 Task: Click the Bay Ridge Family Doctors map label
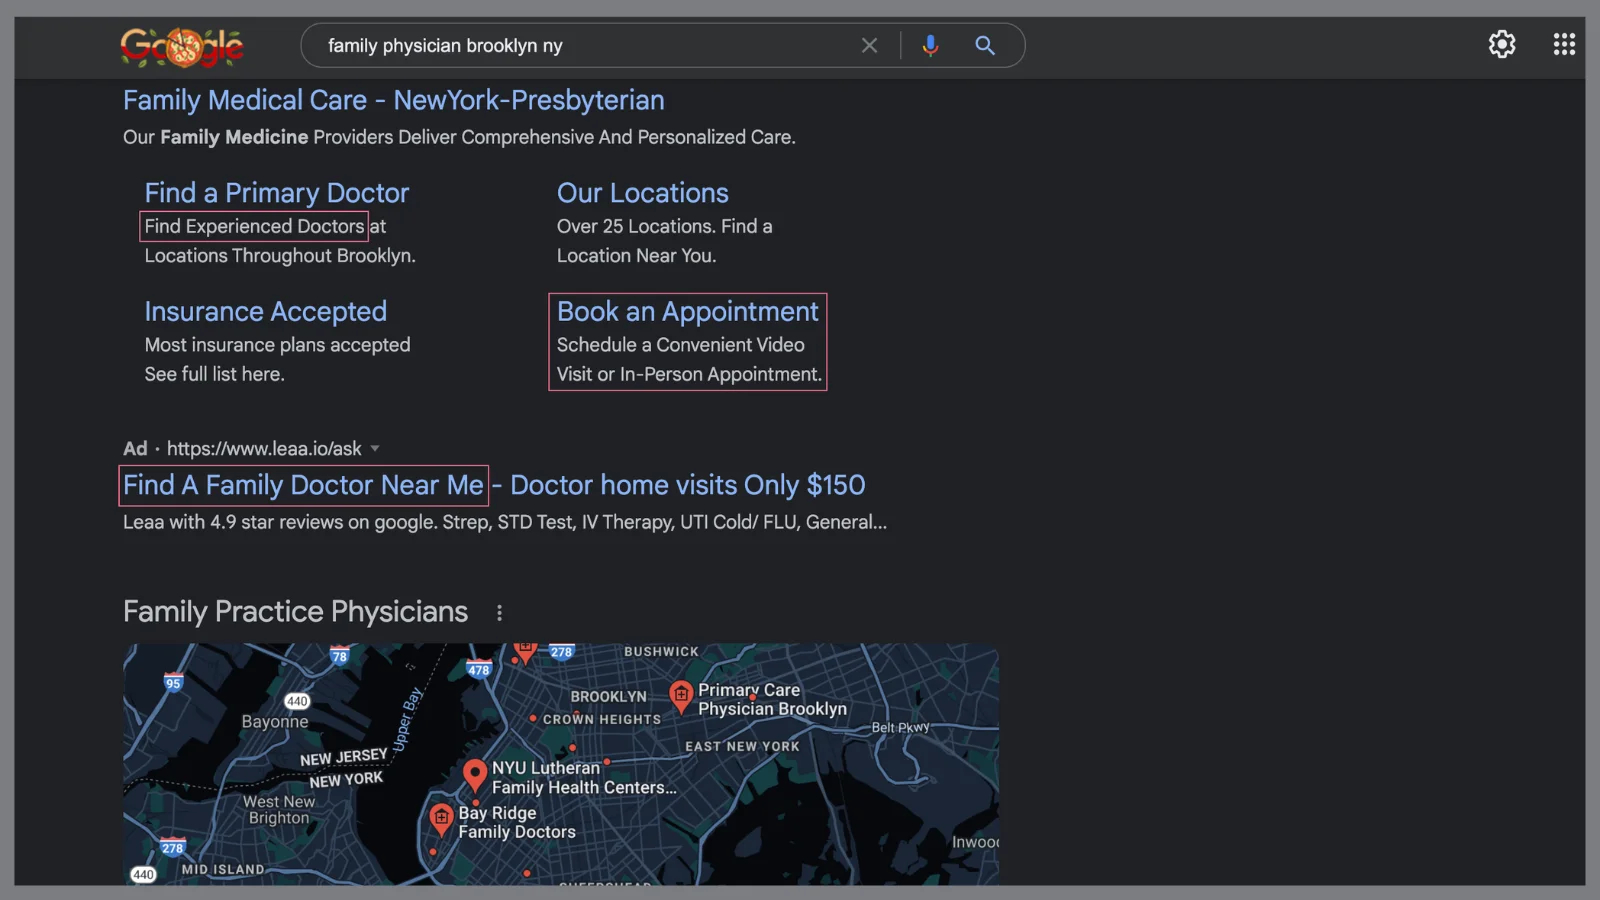(517, 823)
